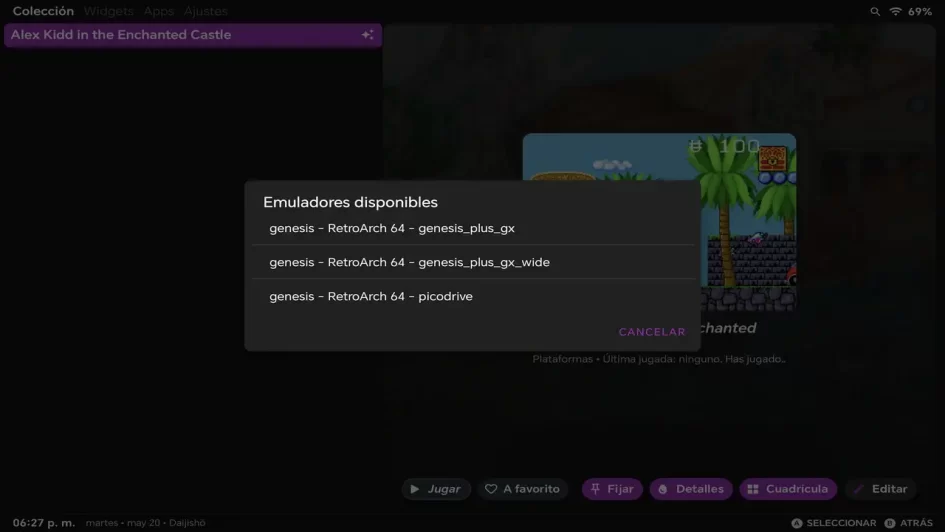Open the Colección tab
945x532 pixels.
tap(43, 11)
